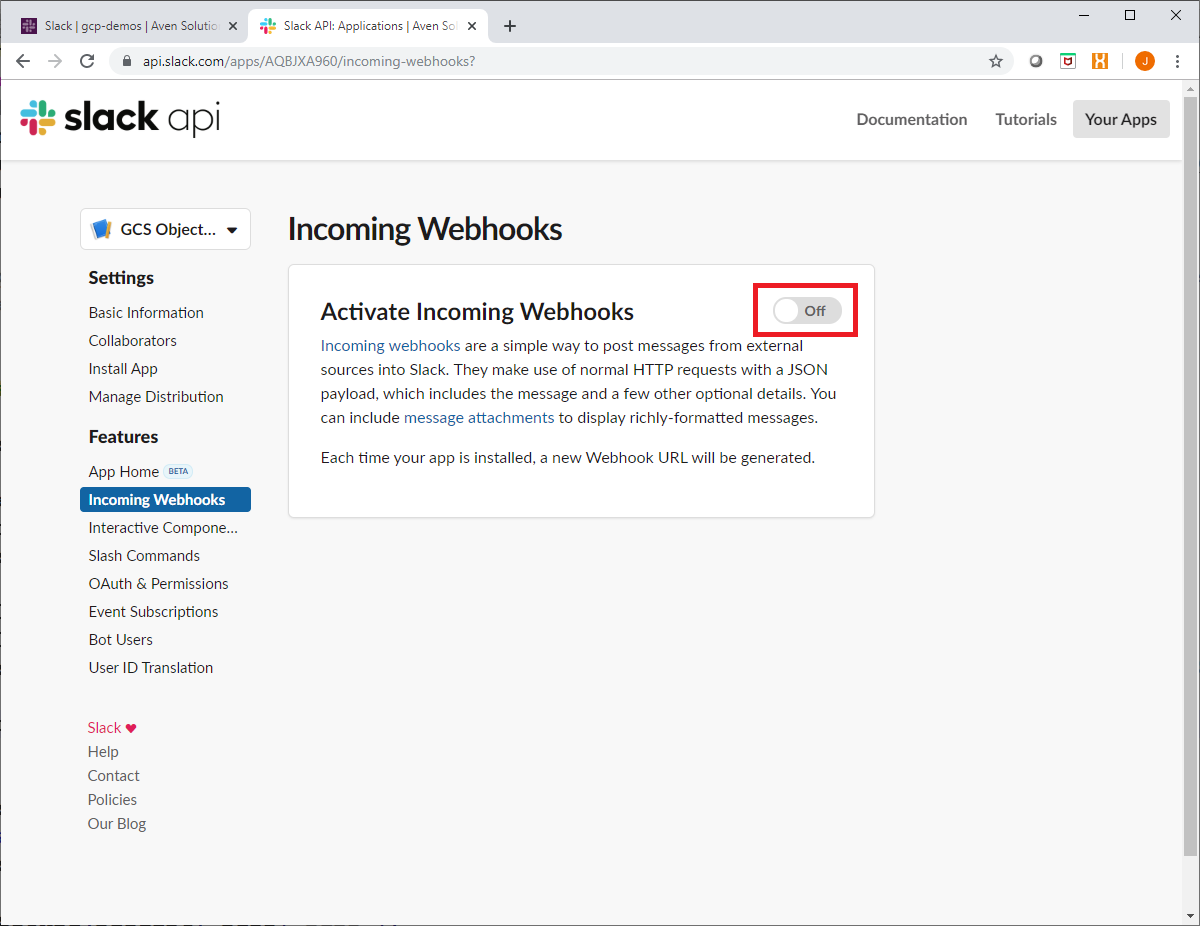
Task: Switch to the Slack gcp-demos tab
Action: [129, 26]
